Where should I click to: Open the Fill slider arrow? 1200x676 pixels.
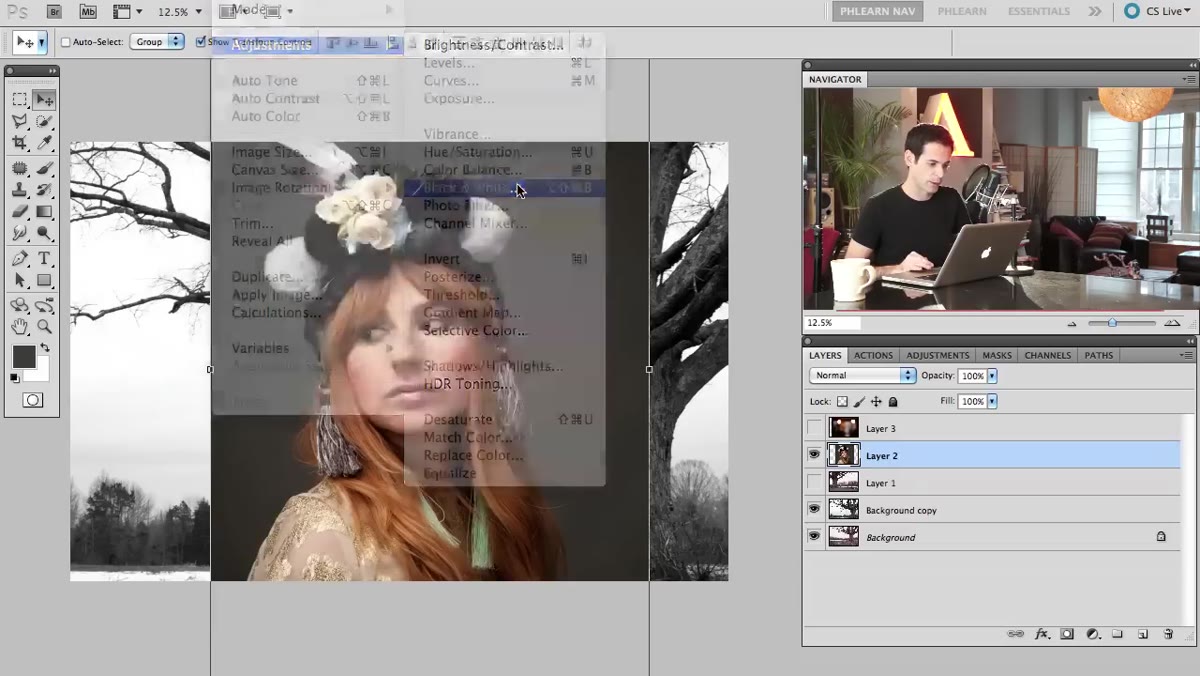(x=992, y=401)
